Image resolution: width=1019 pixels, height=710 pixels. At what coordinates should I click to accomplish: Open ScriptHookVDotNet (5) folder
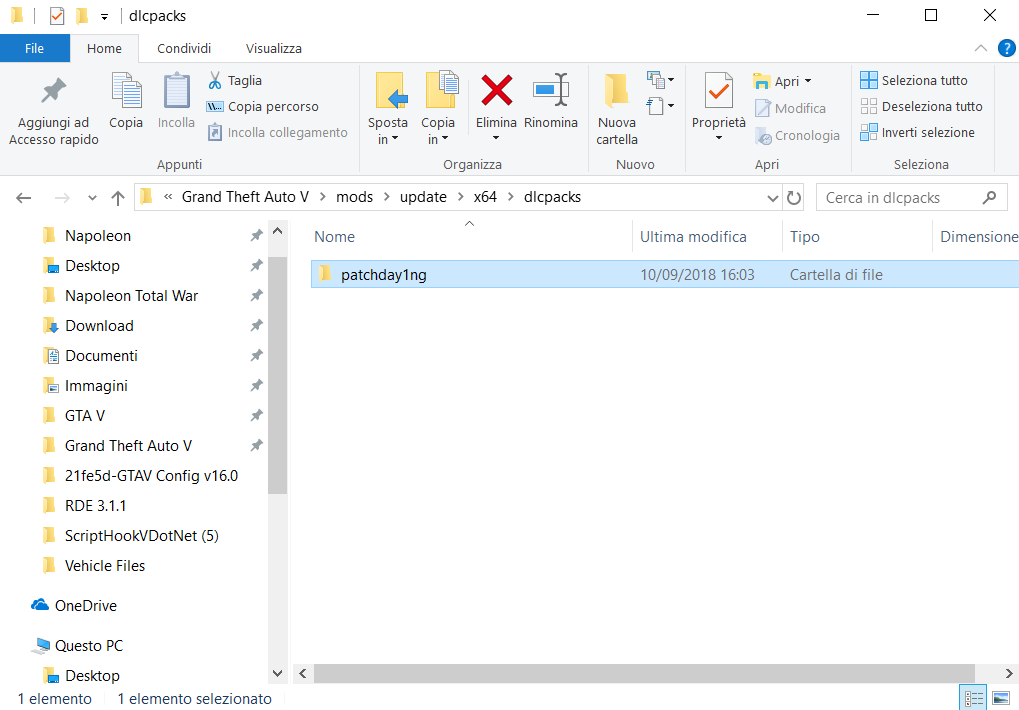[141, 535]
